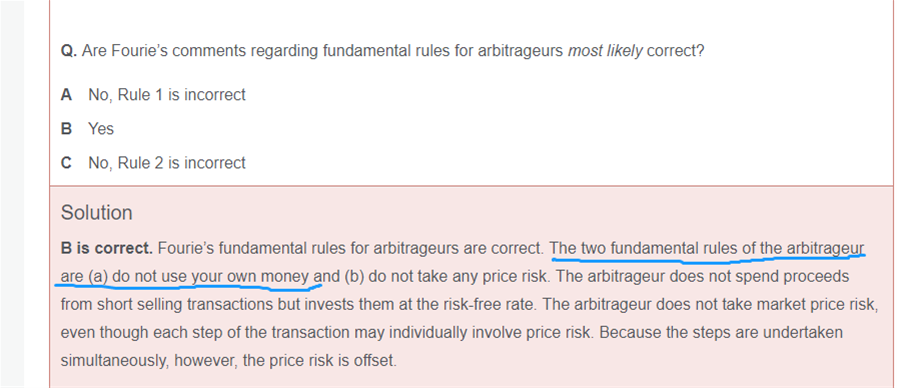897x388 pixels.
Task: Click the italic "most likely" phrase
Action: (605, 51)
